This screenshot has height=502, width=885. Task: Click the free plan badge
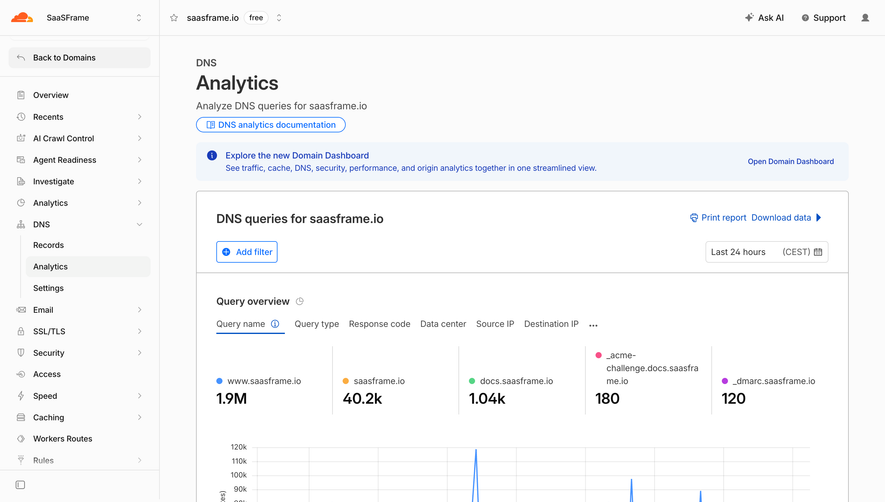point(256,18)
